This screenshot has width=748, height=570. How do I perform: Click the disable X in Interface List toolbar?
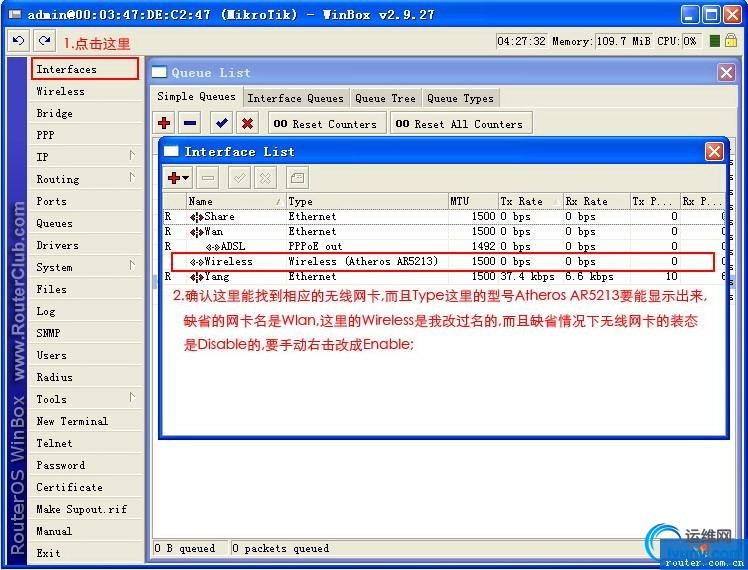coord(265,178)
